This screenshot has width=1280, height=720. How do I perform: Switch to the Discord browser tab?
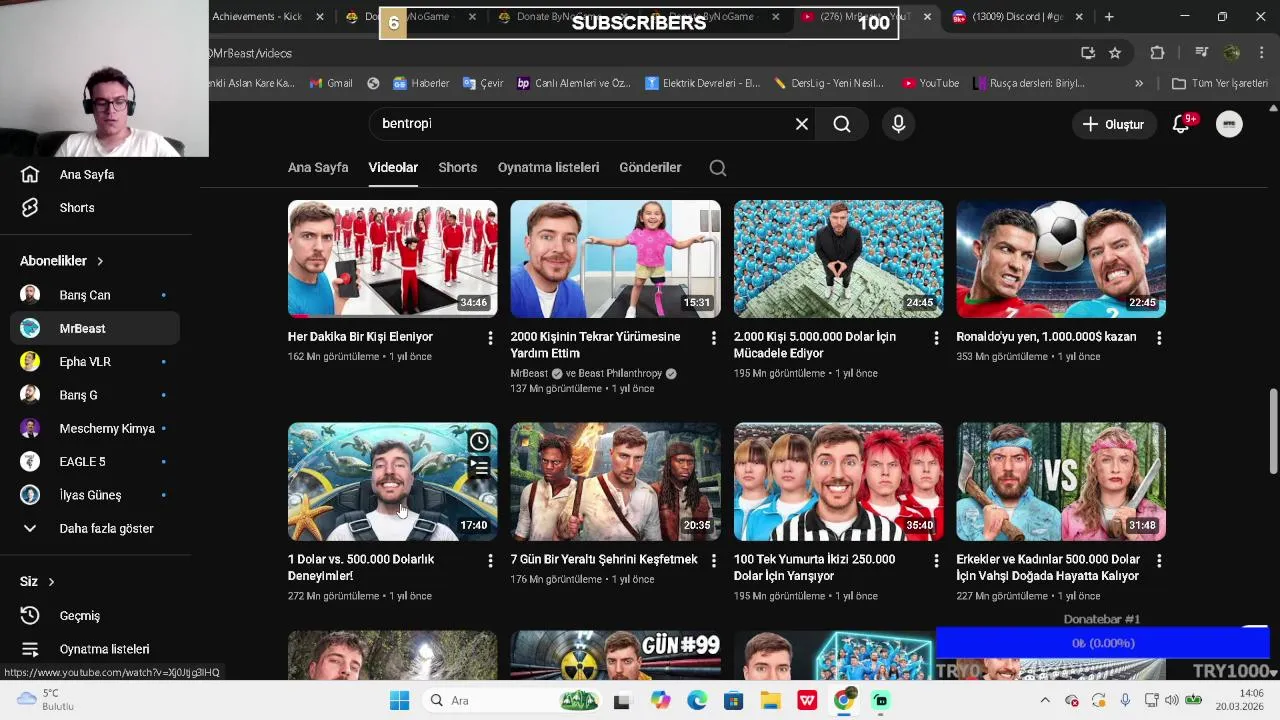point(1018,17)
